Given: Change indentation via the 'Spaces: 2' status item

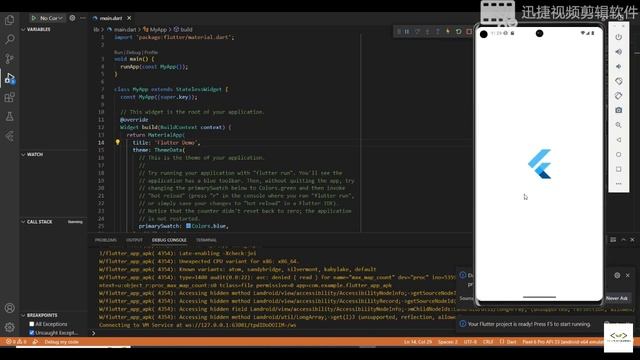Looking at the screenshot, I should pyautogui.click(x=448, y=342).
